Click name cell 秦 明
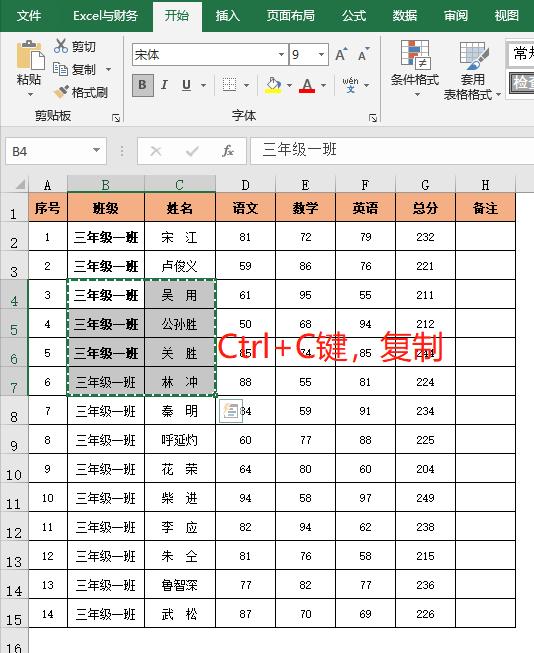534x653 pixels. (180, 411)
